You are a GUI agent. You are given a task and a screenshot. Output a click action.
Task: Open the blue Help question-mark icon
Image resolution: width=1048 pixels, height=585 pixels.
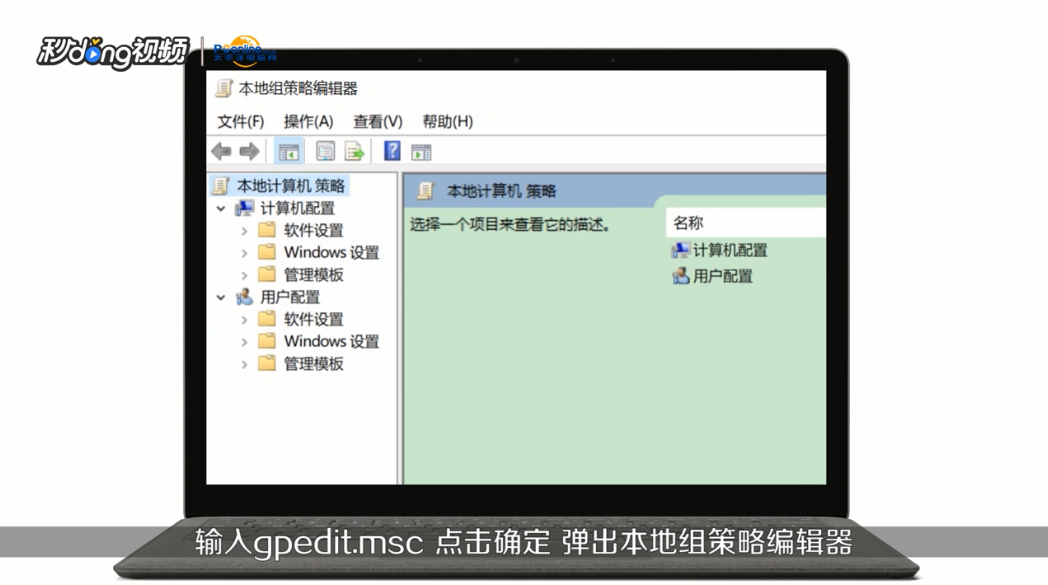(x=392, y=151)
